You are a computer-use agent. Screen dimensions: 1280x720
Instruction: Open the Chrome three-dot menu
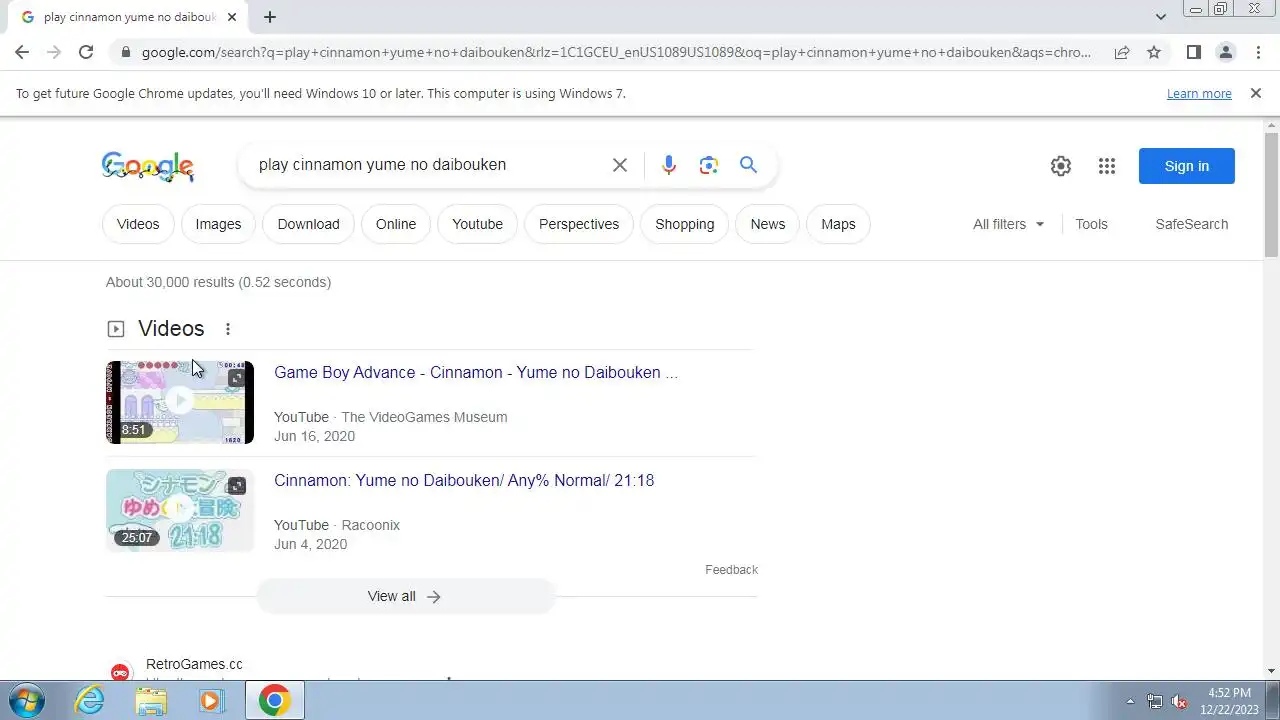click(1258, 52)
